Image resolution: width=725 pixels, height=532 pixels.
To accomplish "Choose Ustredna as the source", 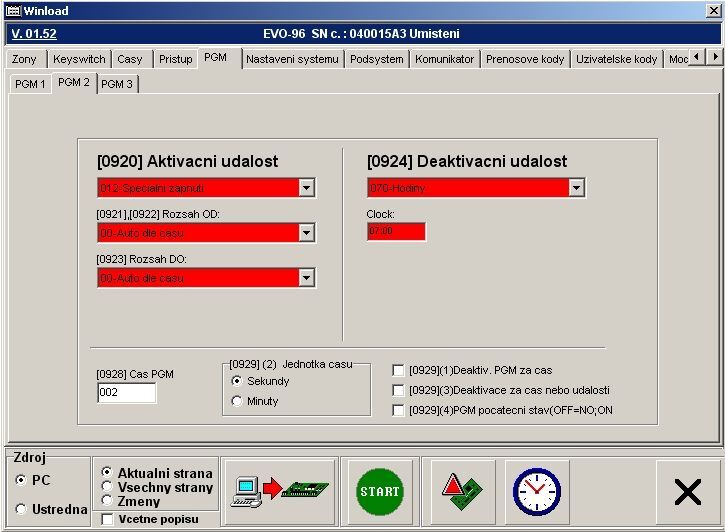I will point(21,509).
